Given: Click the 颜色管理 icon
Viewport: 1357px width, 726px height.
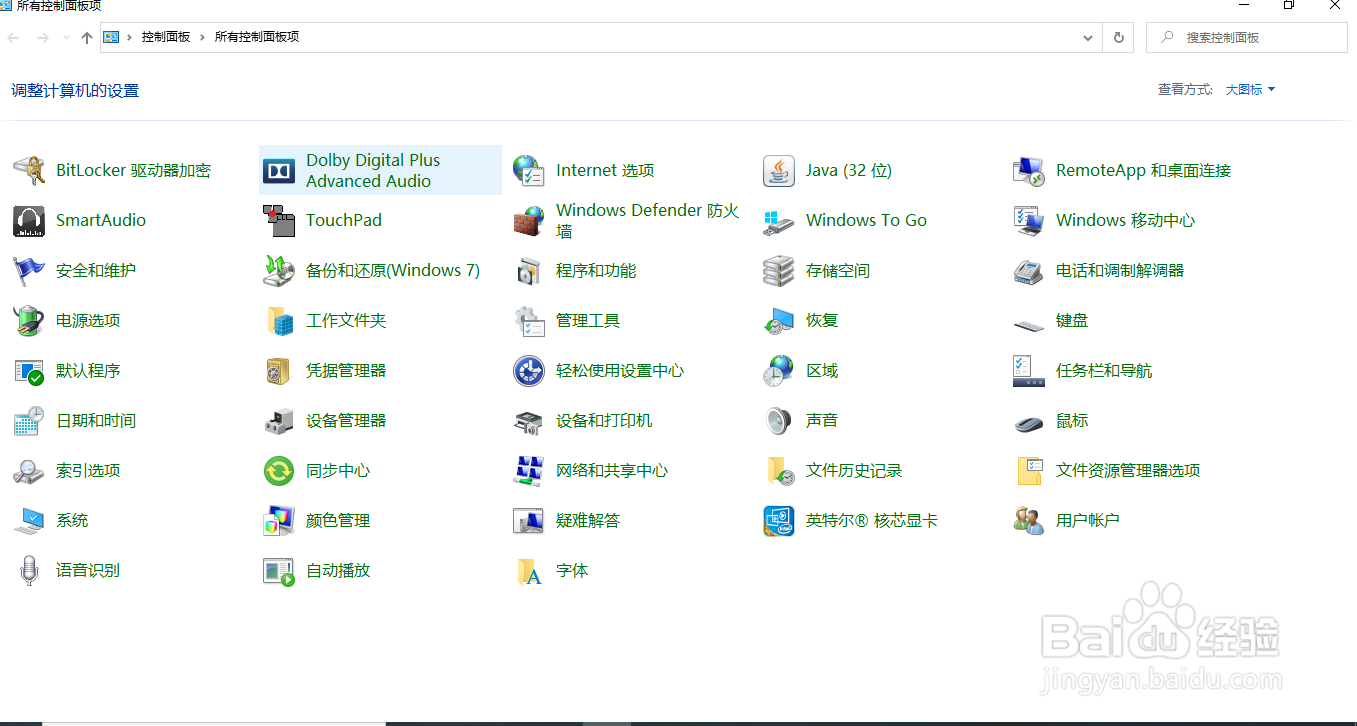Looking at the screenshot, I should point(279,521).
